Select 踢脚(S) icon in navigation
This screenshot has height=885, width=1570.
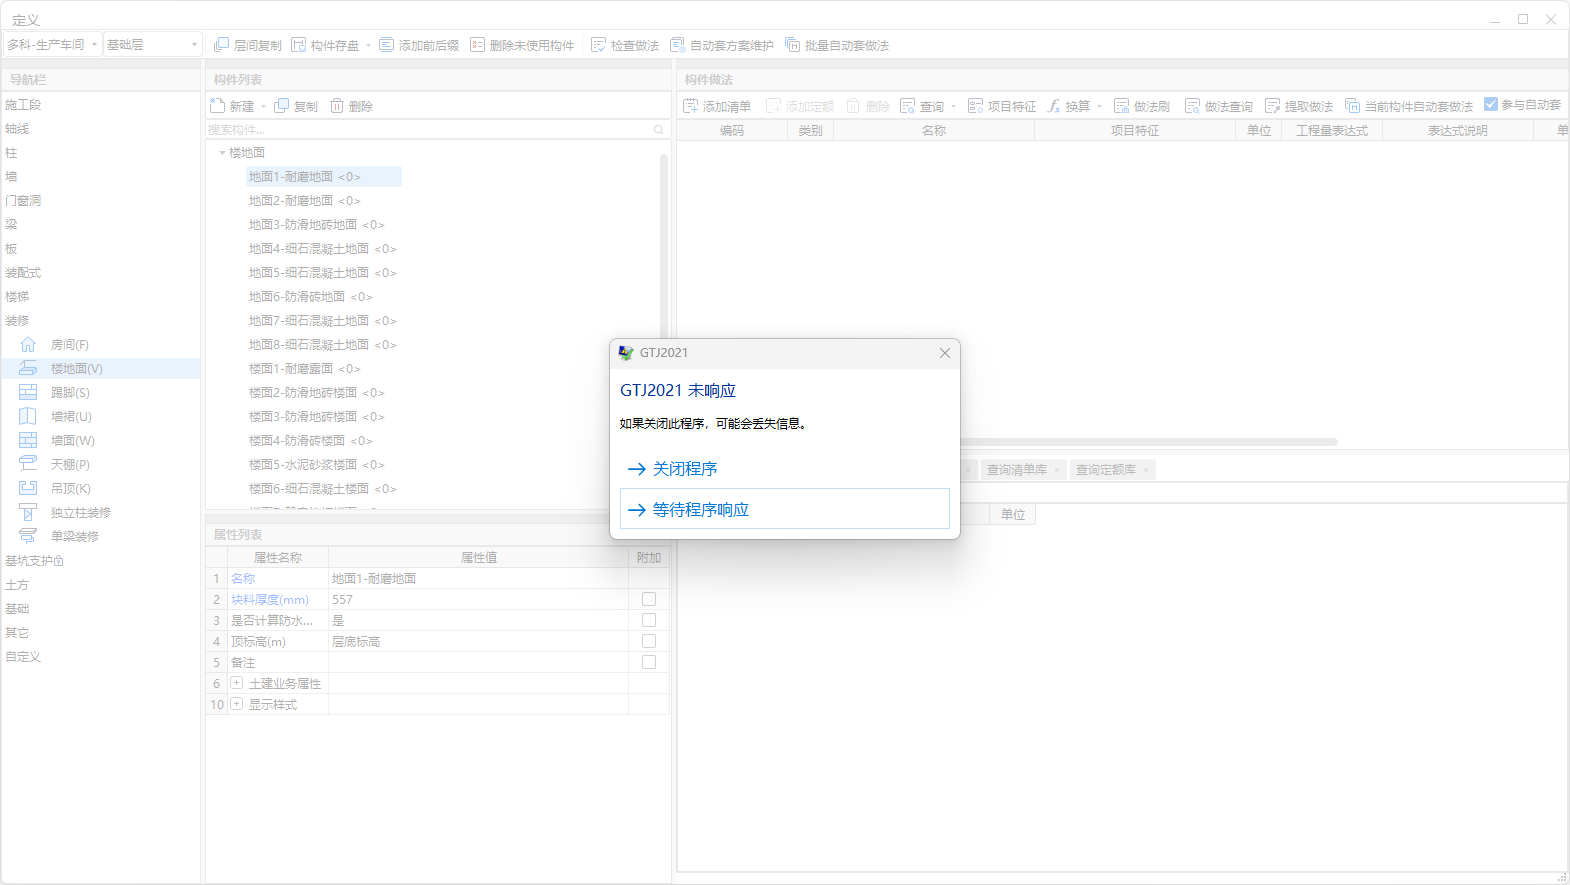[28, 392]
